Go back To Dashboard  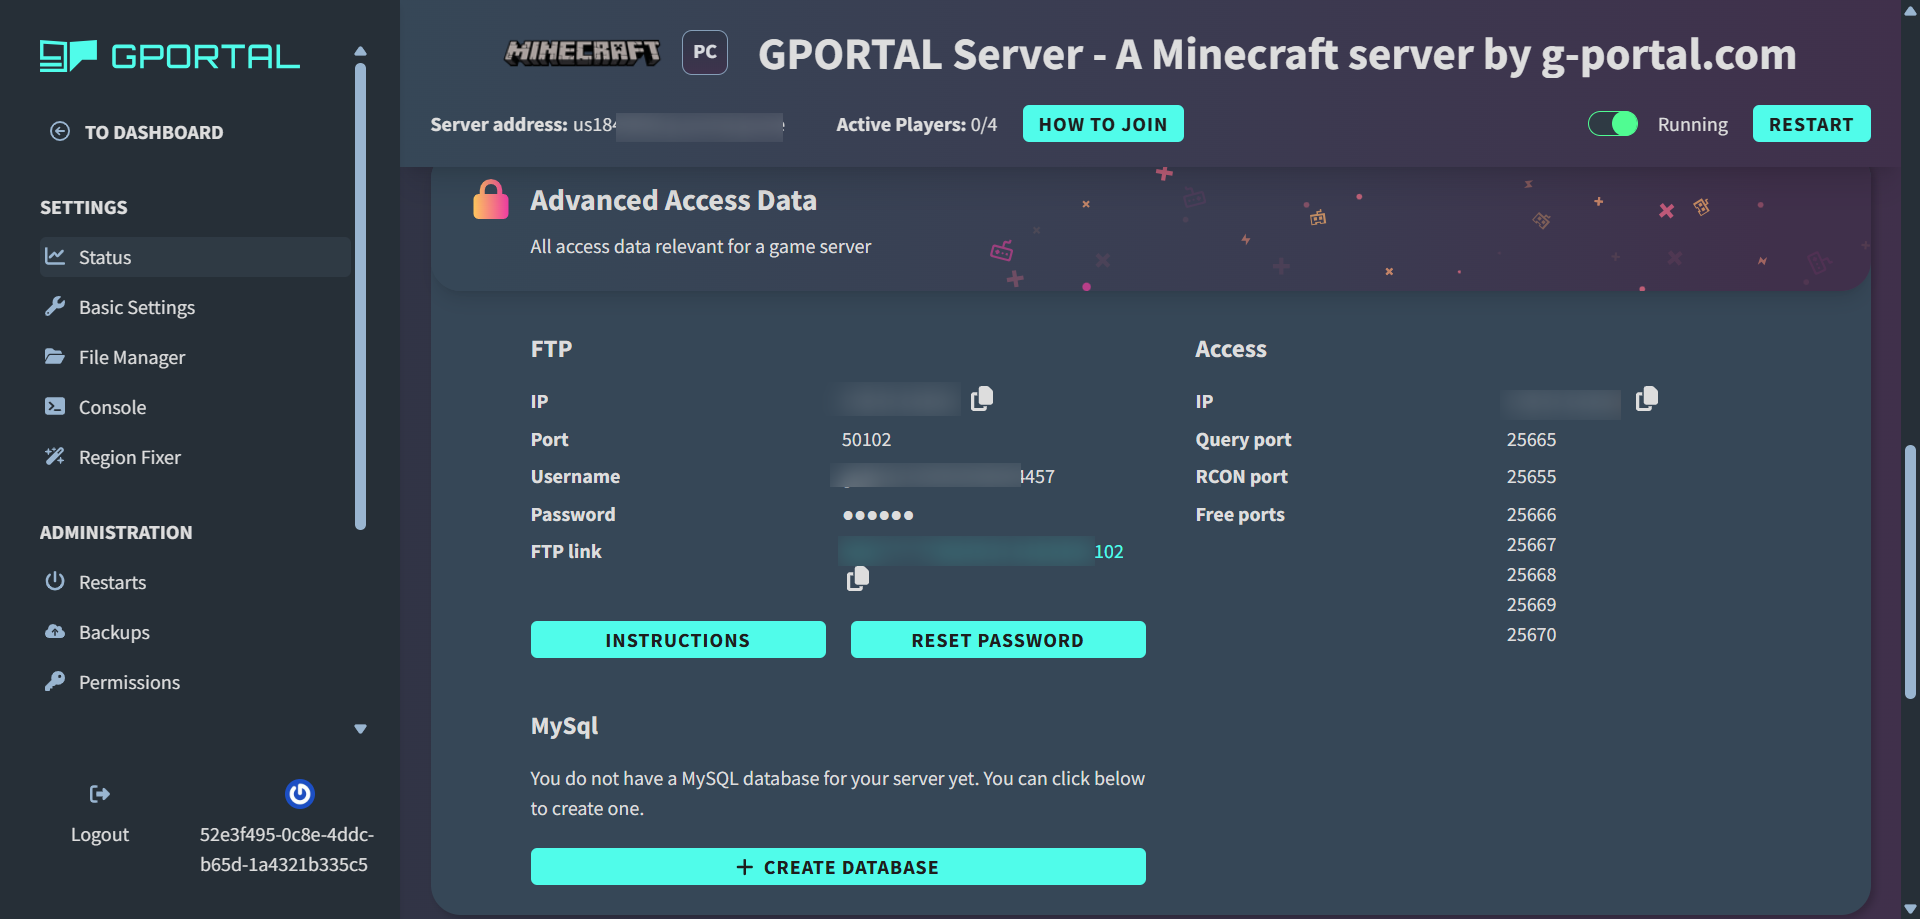[137, 132]
